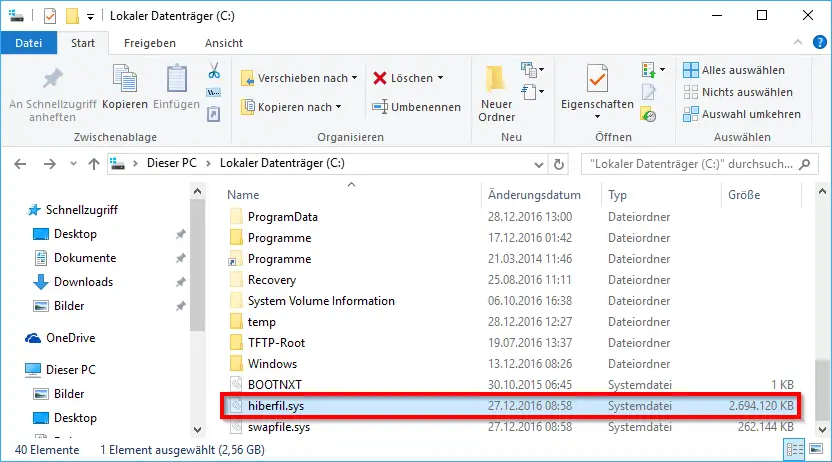832x462 pixels.
Task: Click the new folder quick access toolbar icon
Action: click(72, 16)
